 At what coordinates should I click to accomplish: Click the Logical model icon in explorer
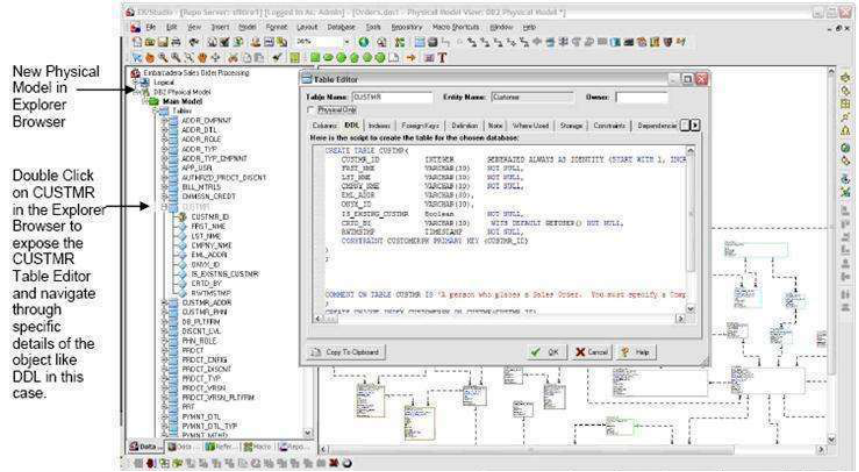(143, 83)
